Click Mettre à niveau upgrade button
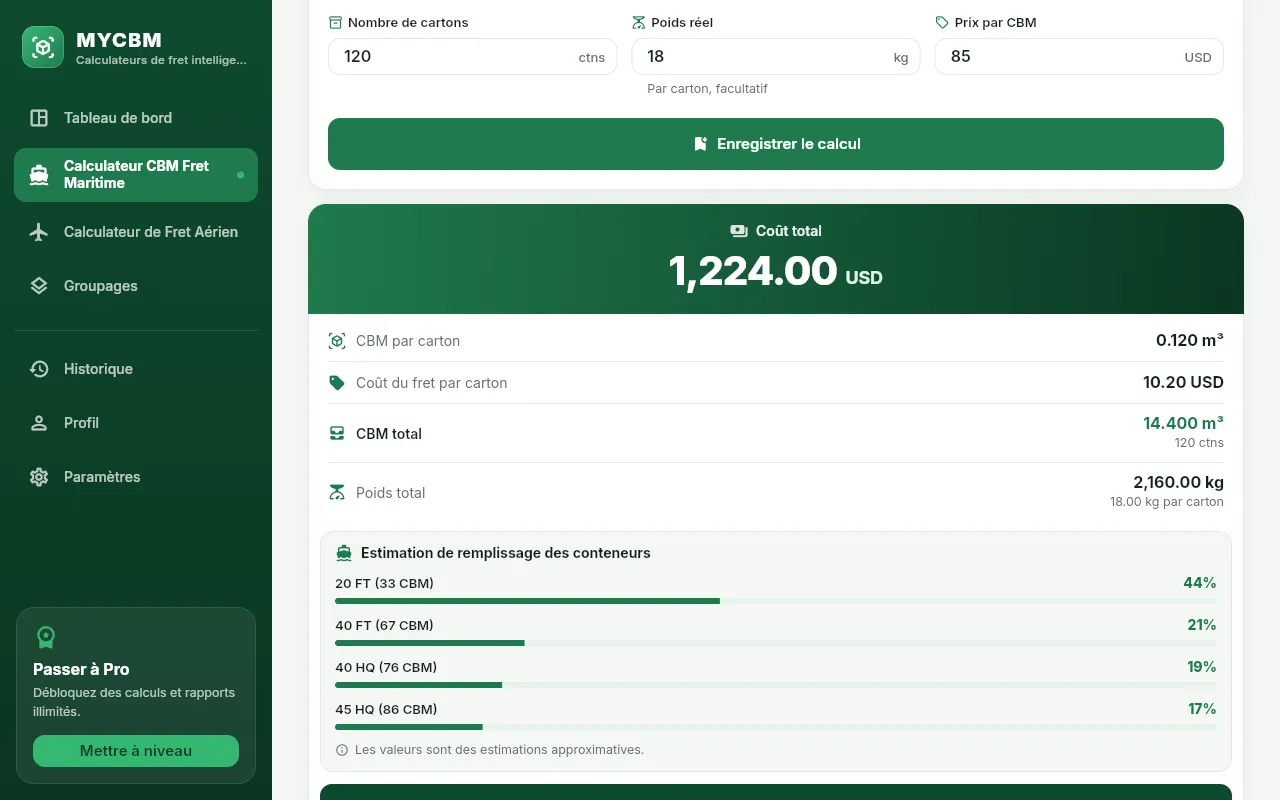The width and height of the screenshot is (1280, 800). [x=136, y=751]
